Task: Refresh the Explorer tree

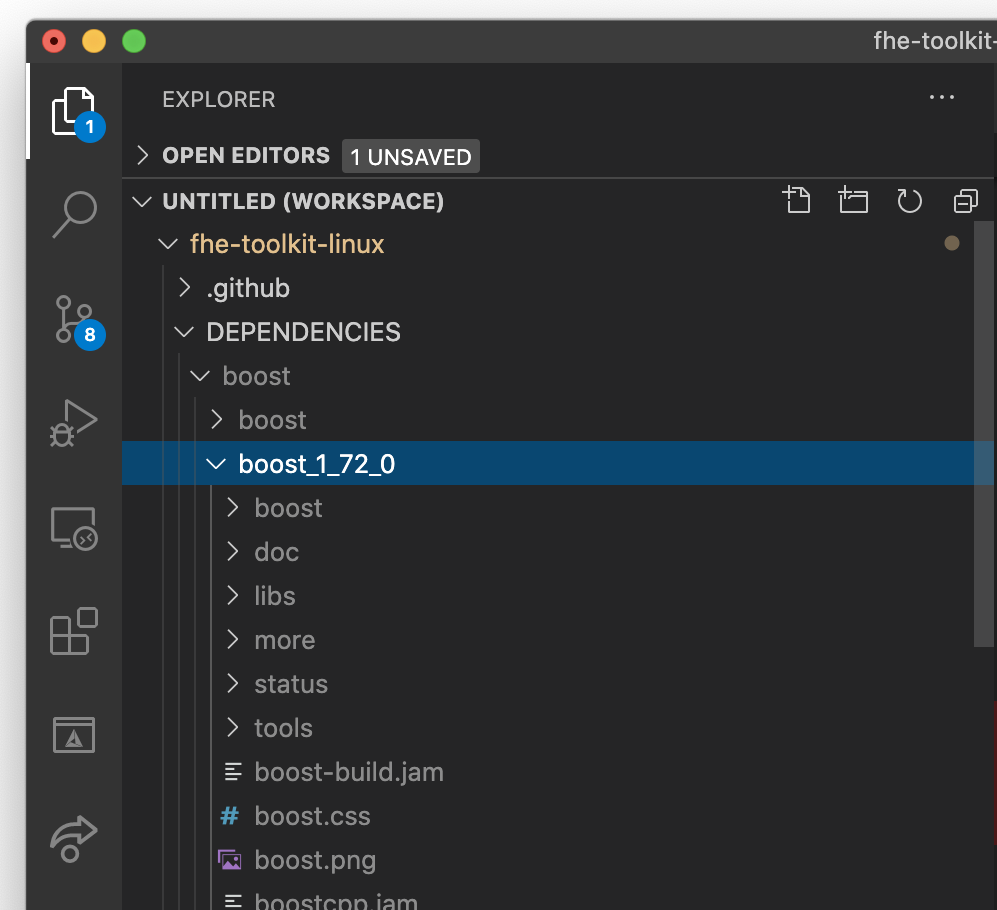Action: pos(909,200)
